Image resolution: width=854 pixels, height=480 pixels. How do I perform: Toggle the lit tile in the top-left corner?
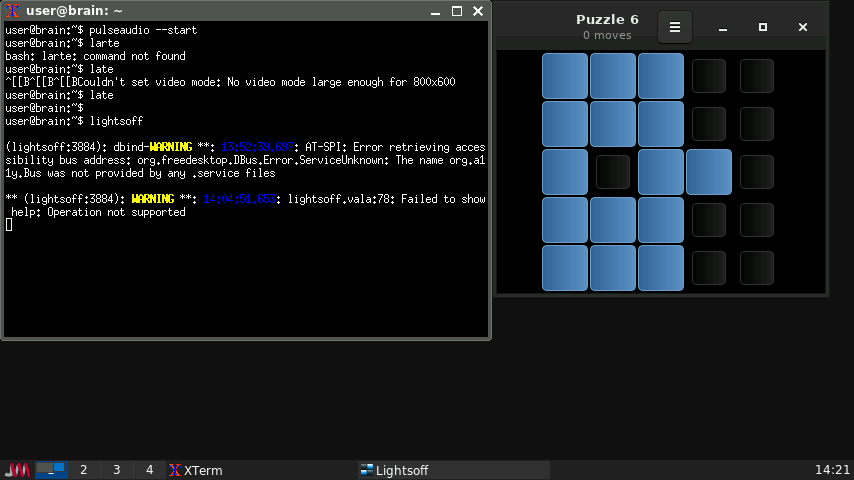coord(565,76)
